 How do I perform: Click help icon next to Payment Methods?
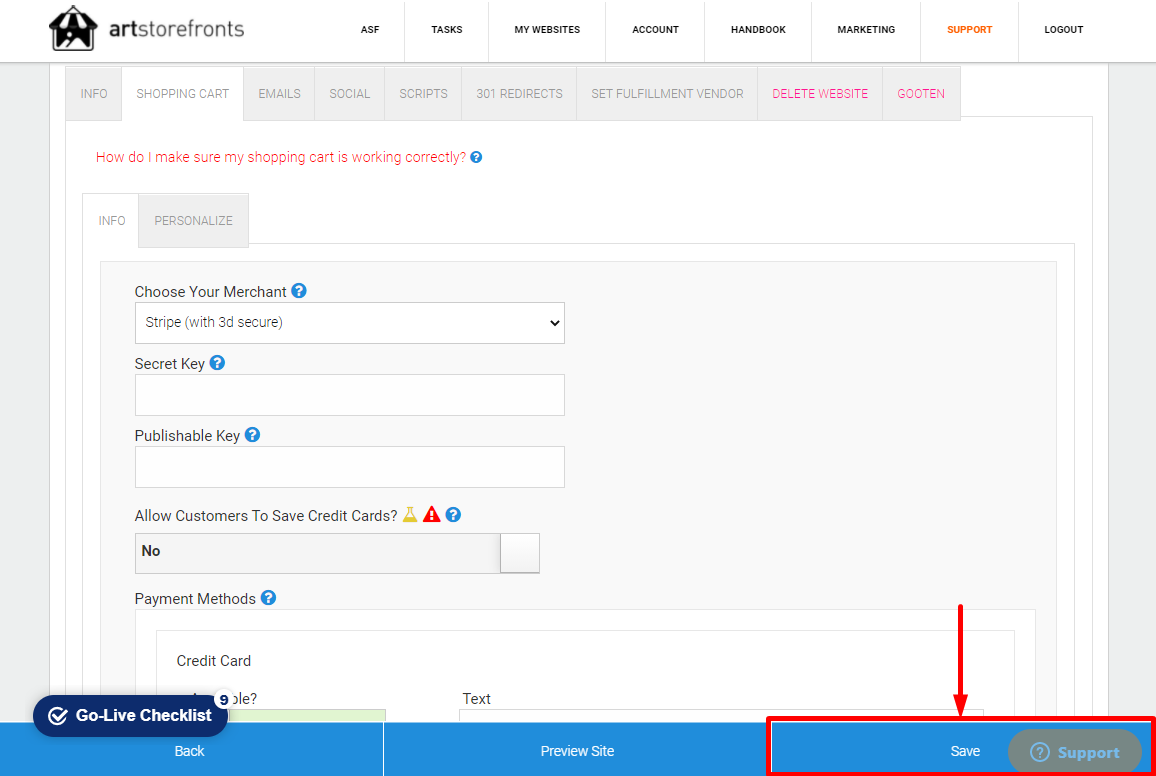click(268, 598)
